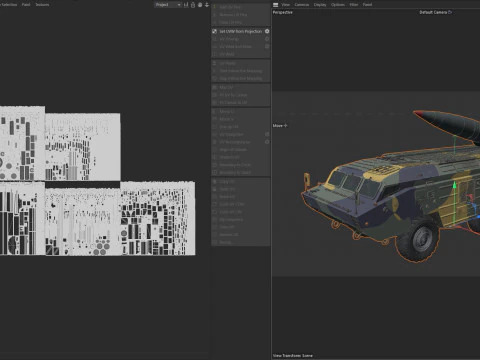480x360 pixels.
Task: Click the round icon right of Project dropdown
Action: pyautogui.click(x=200, y=5)
